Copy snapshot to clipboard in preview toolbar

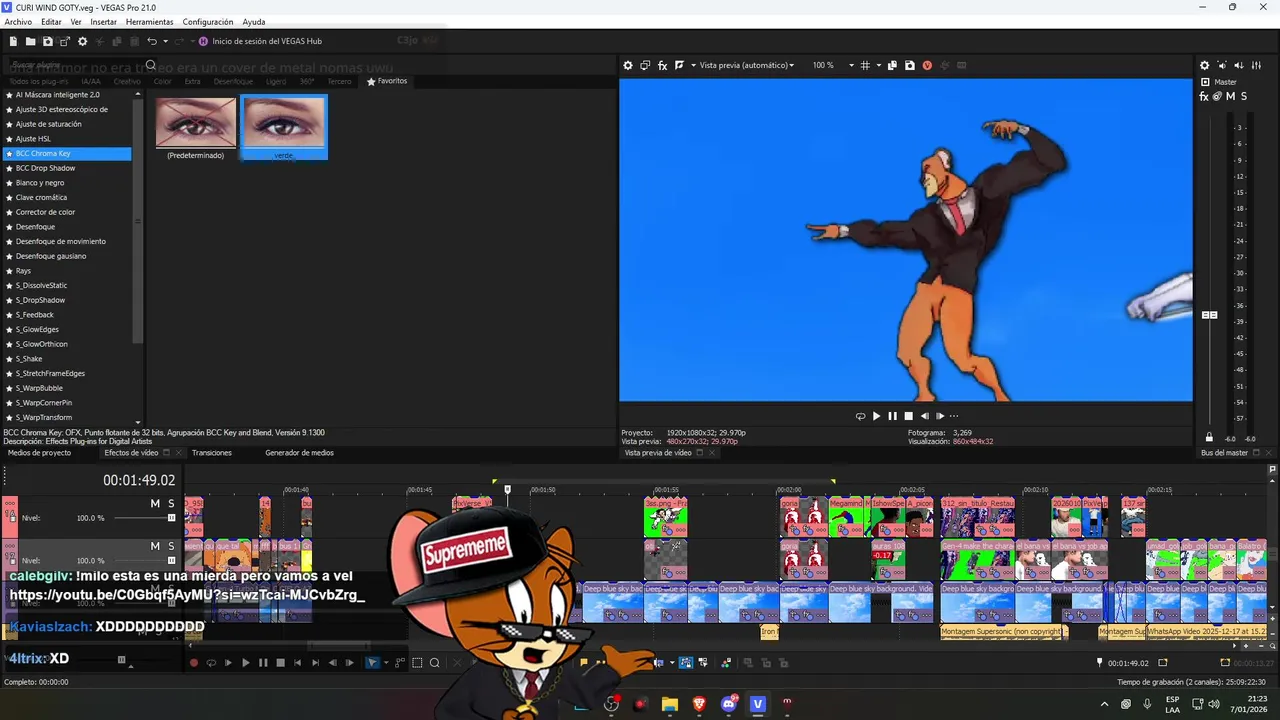(x=892, y=65)
